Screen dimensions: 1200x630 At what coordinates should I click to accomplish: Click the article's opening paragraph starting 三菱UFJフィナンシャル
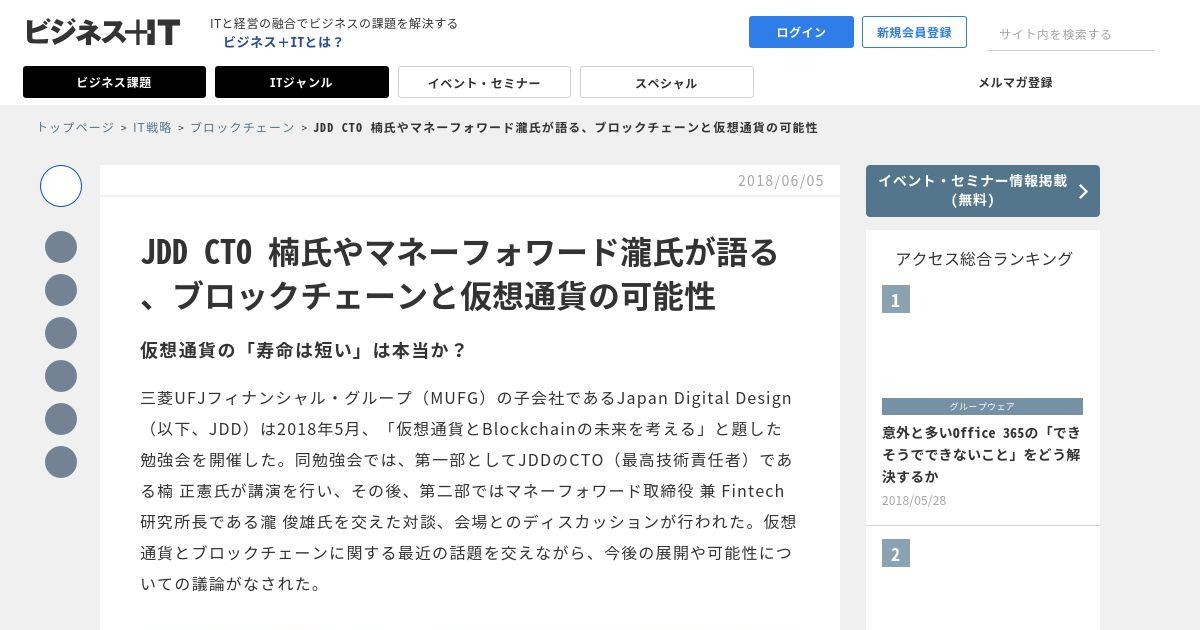(x=468, y=490)
